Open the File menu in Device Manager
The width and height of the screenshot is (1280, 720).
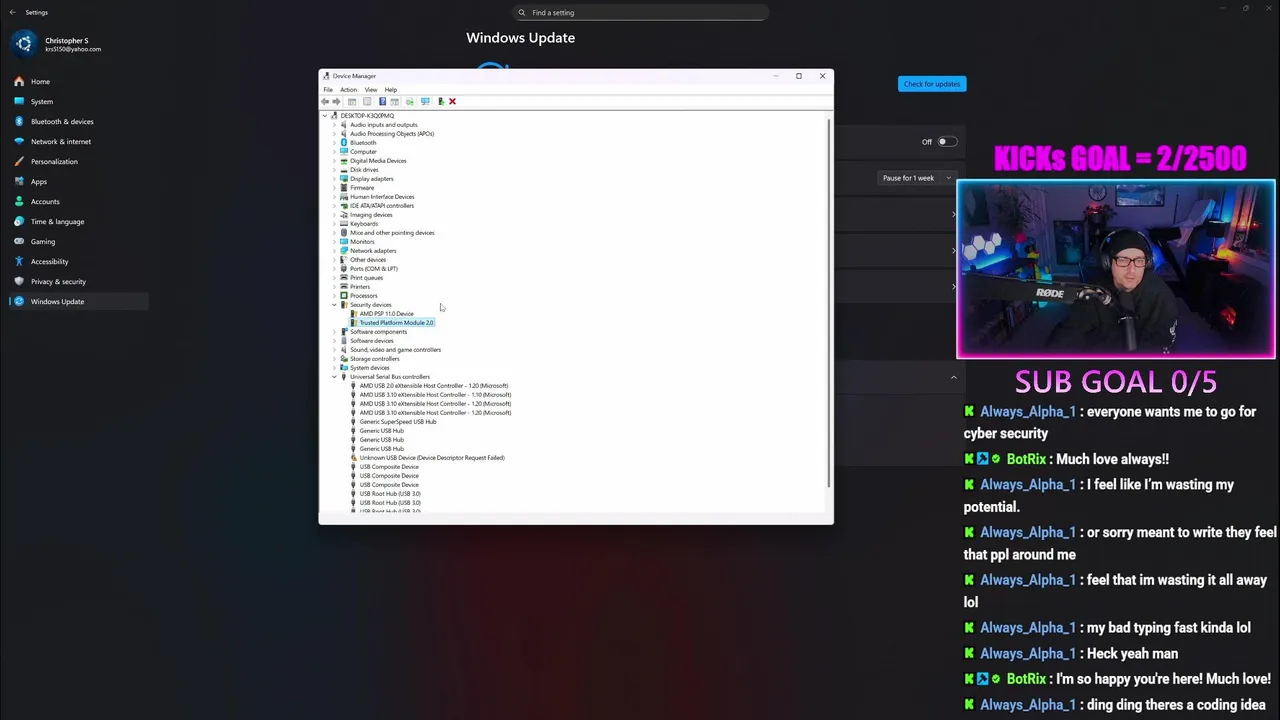328,90
